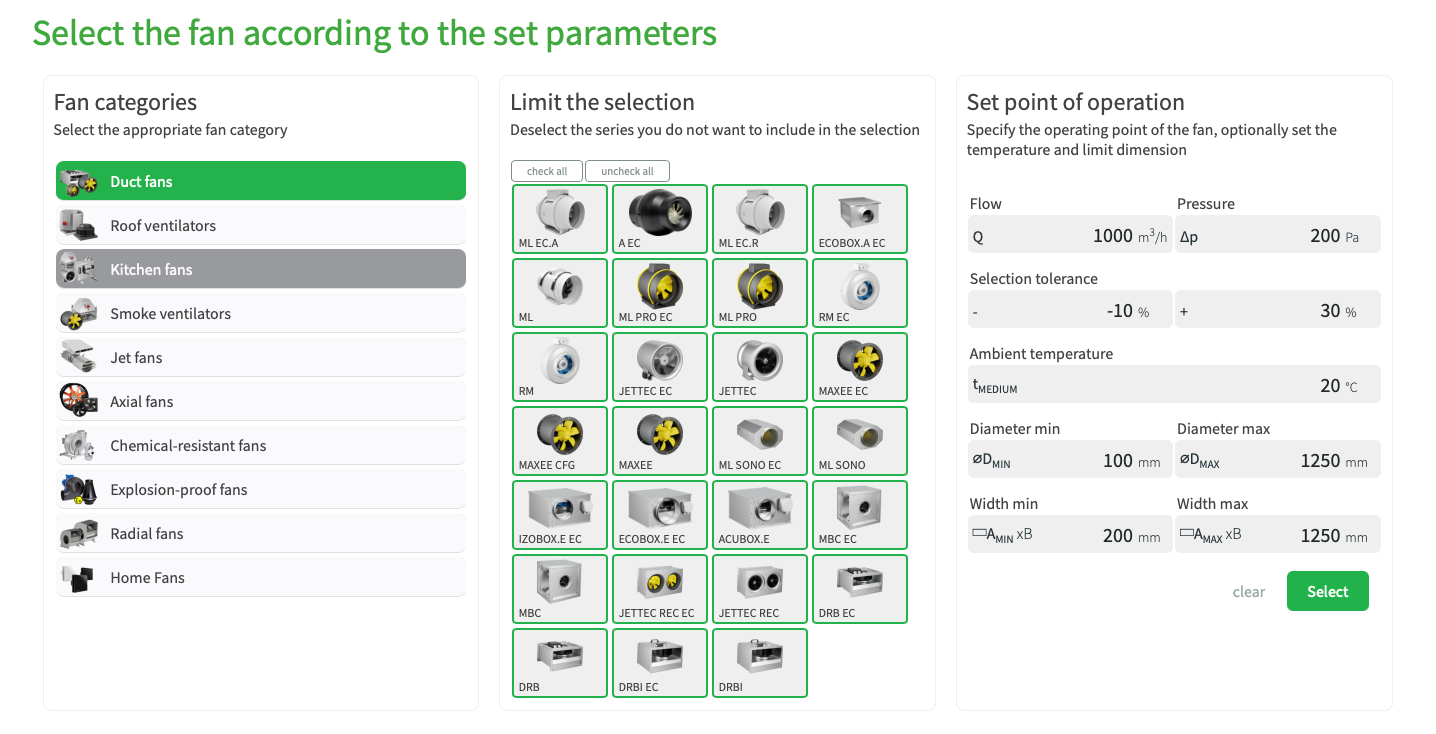
Task: Click the Flow Q input field
Action: click(x=1070, y=235)
